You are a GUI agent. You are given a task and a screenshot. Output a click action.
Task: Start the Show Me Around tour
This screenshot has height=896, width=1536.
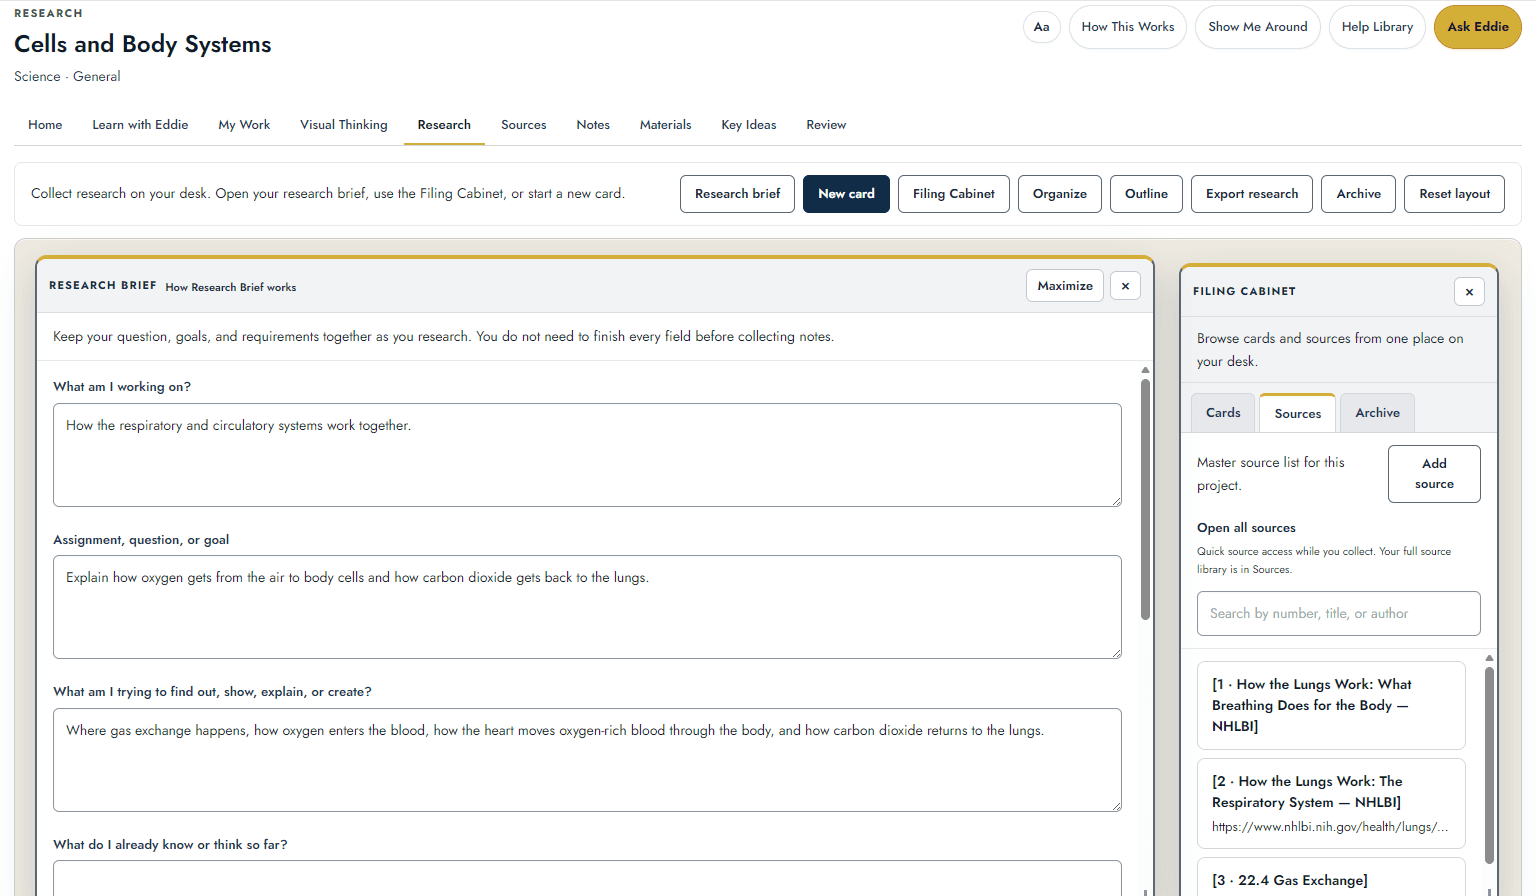(1258, 27)
